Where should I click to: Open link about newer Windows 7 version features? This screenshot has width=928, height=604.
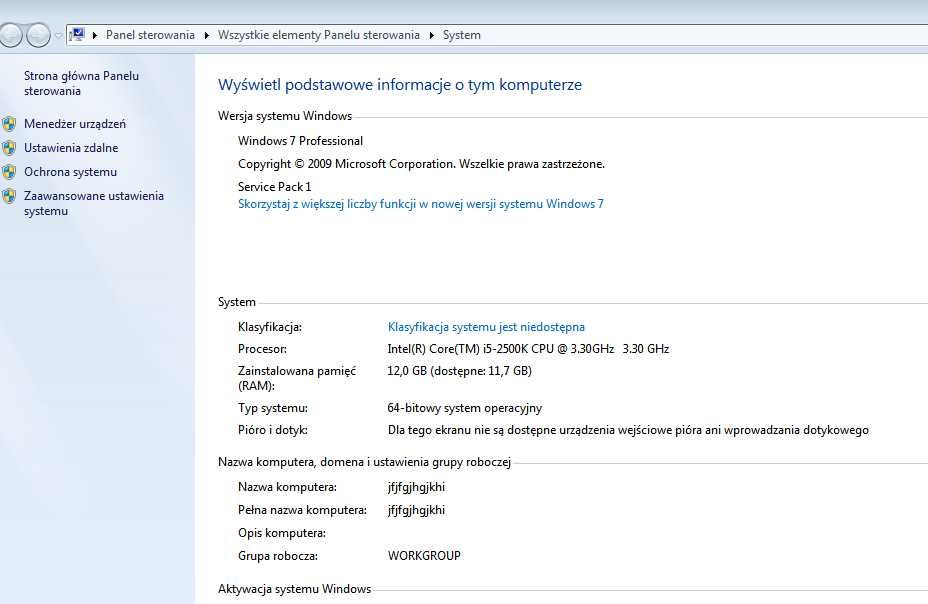[x=421, y=204]
